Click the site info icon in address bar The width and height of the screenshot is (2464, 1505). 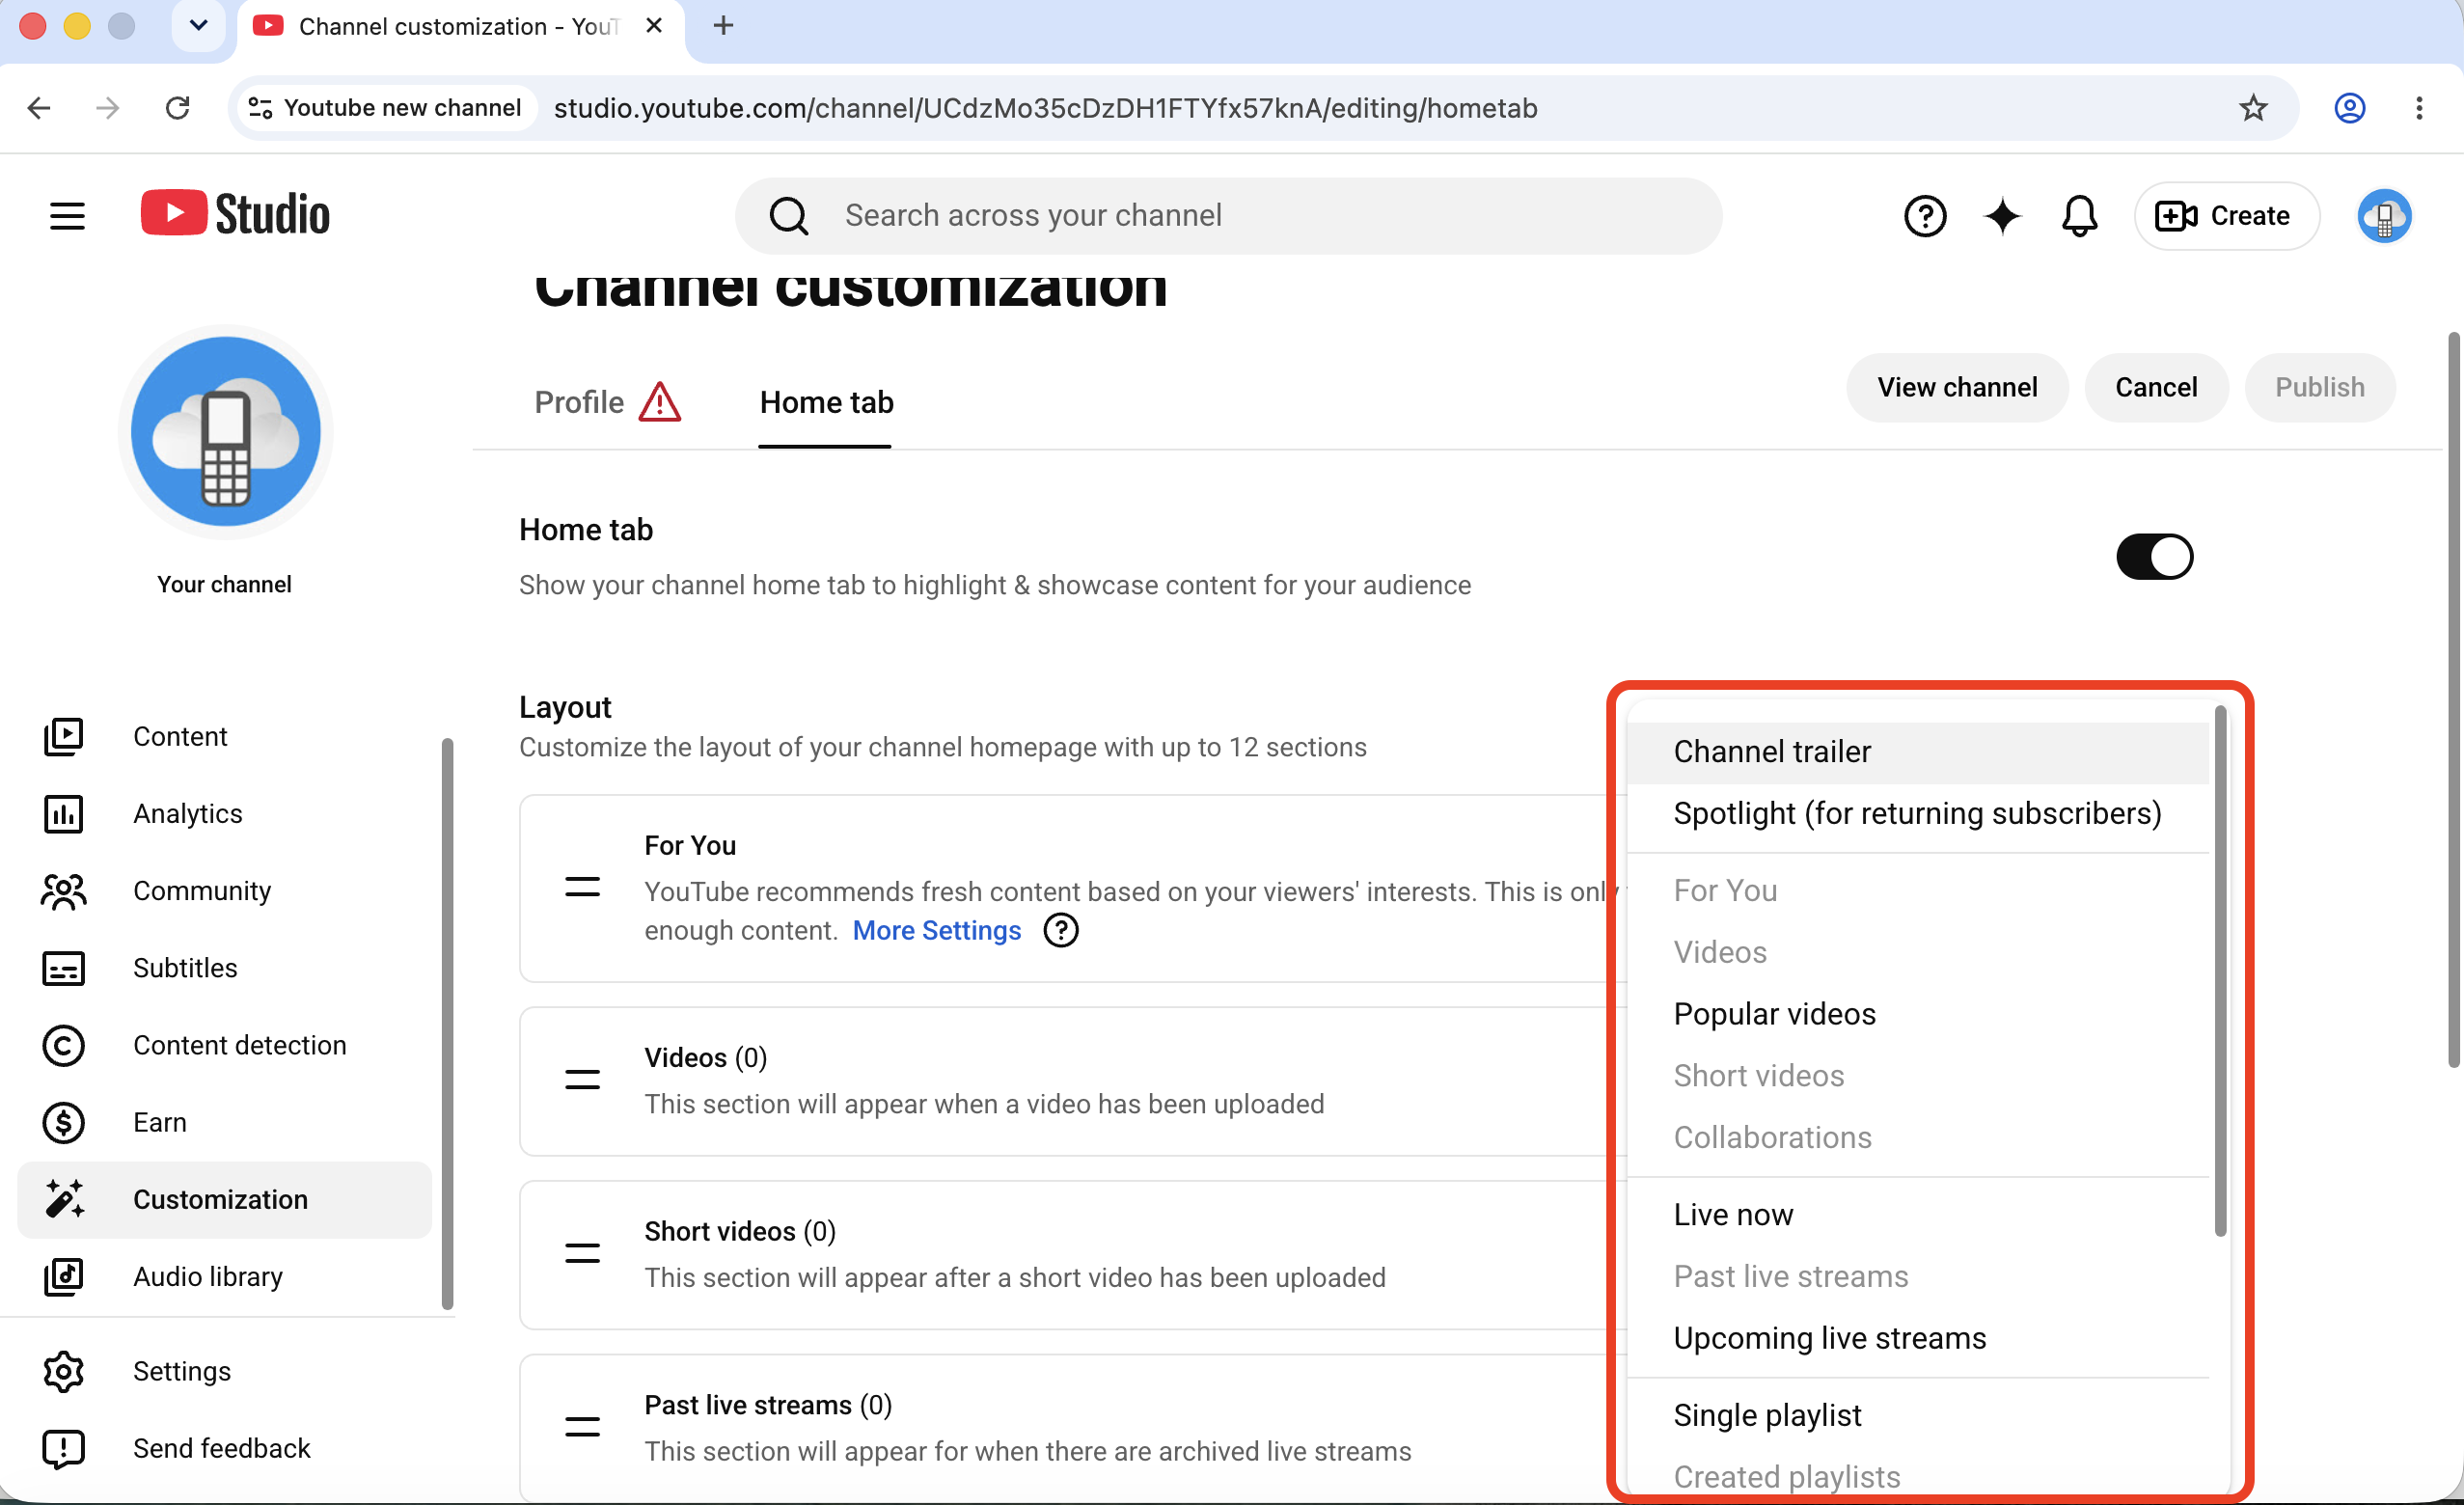pyautogui.click(x=261, y=108)
